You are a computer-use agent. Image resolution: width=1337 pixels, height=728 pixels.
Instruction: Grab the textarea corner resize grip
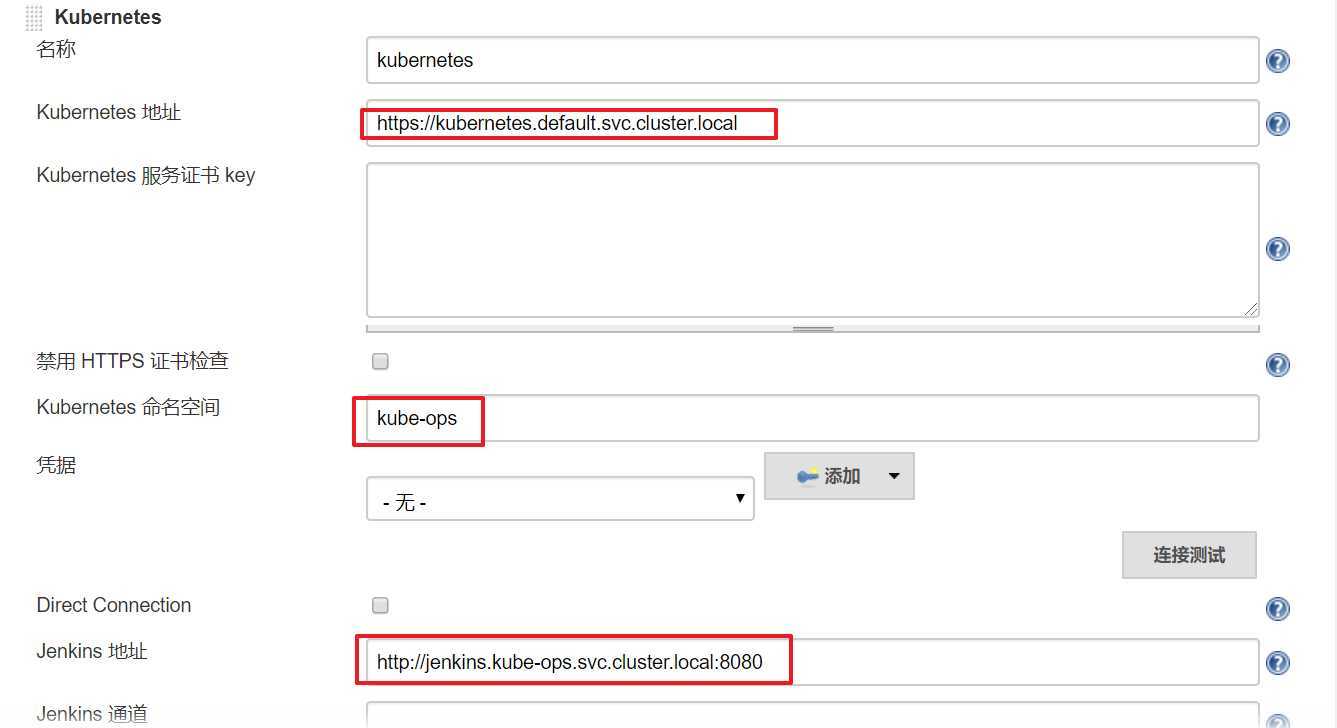click(1250, 309)
